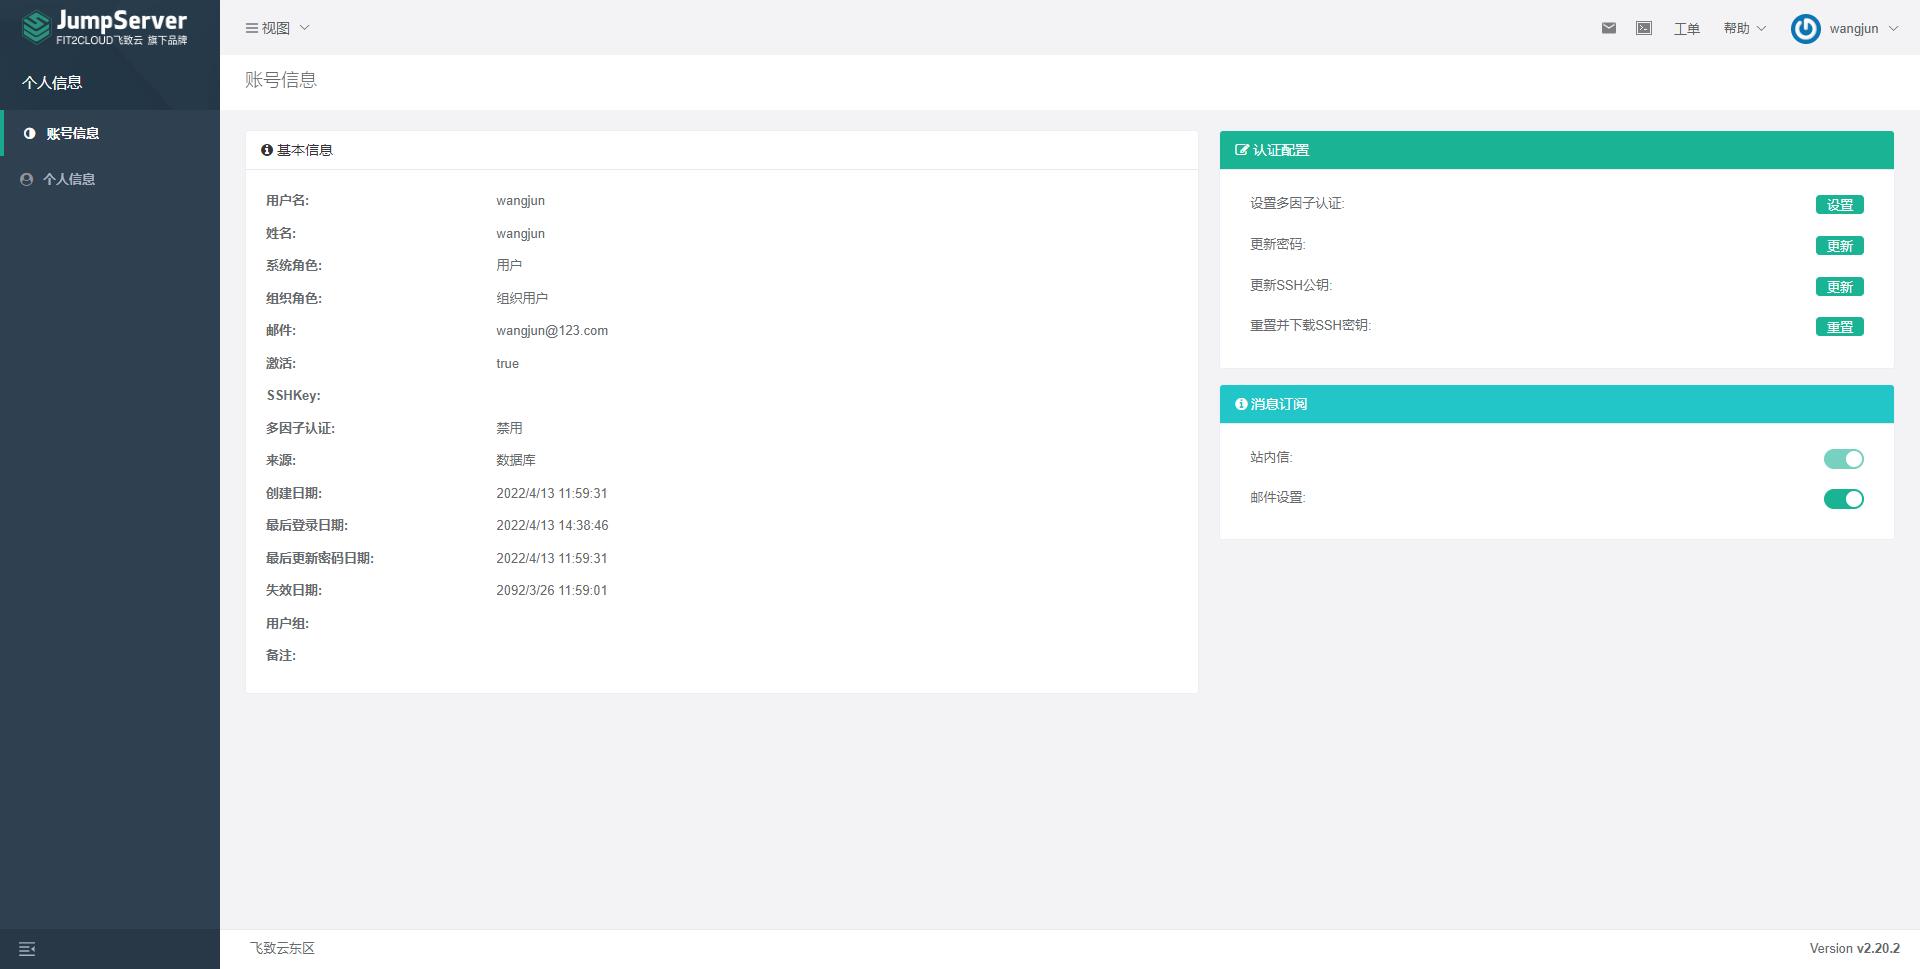Click the SSHKey label
The height and width of the screenshot is (969, 1920).
click(293, 396)
